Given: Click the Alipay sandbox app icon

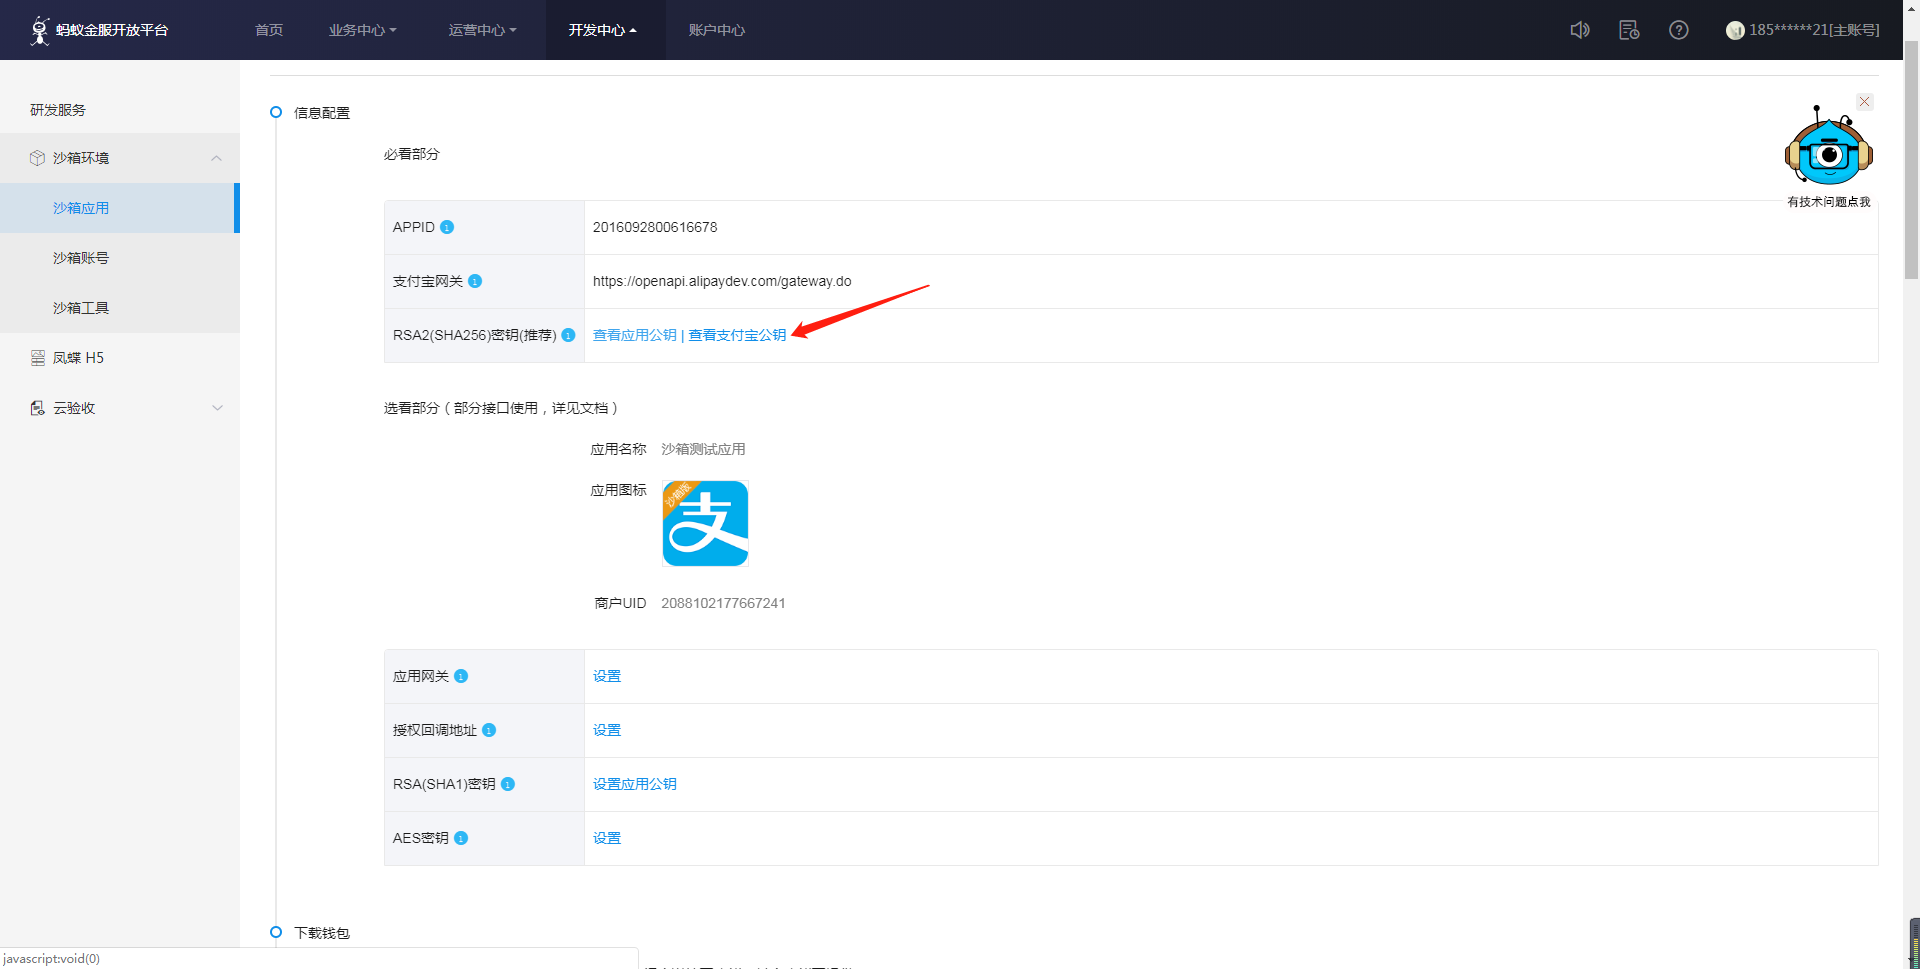Looking at the screenshot, I should click(705, 523).
